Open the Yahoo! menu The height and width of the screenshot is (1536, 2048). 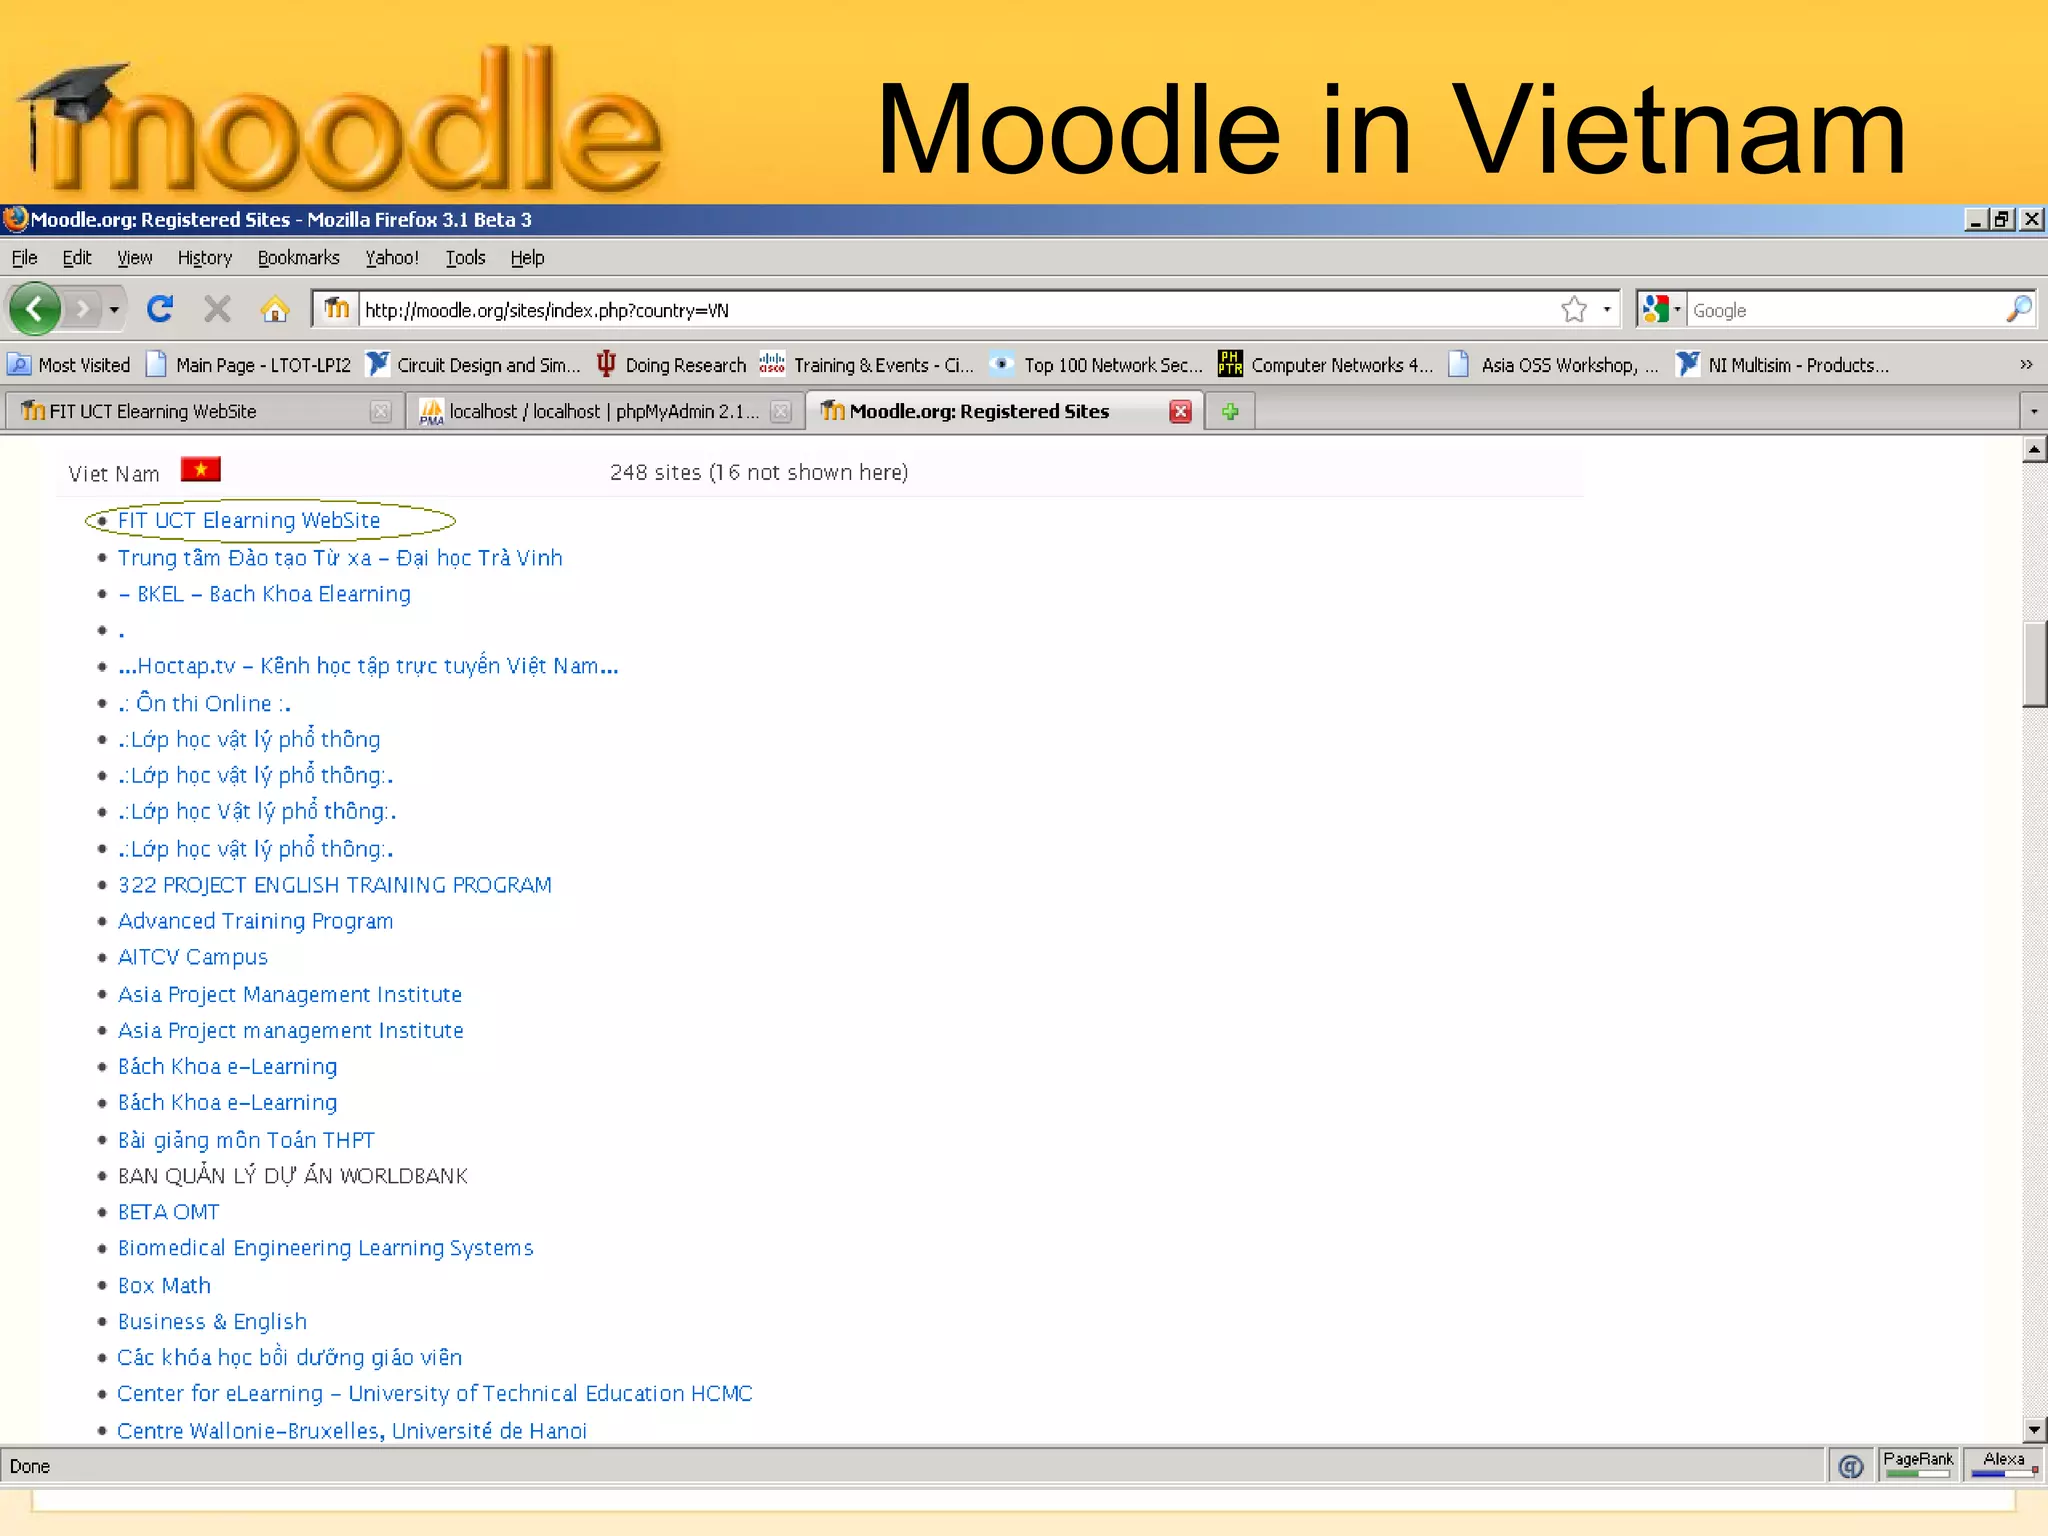[392, 258]
